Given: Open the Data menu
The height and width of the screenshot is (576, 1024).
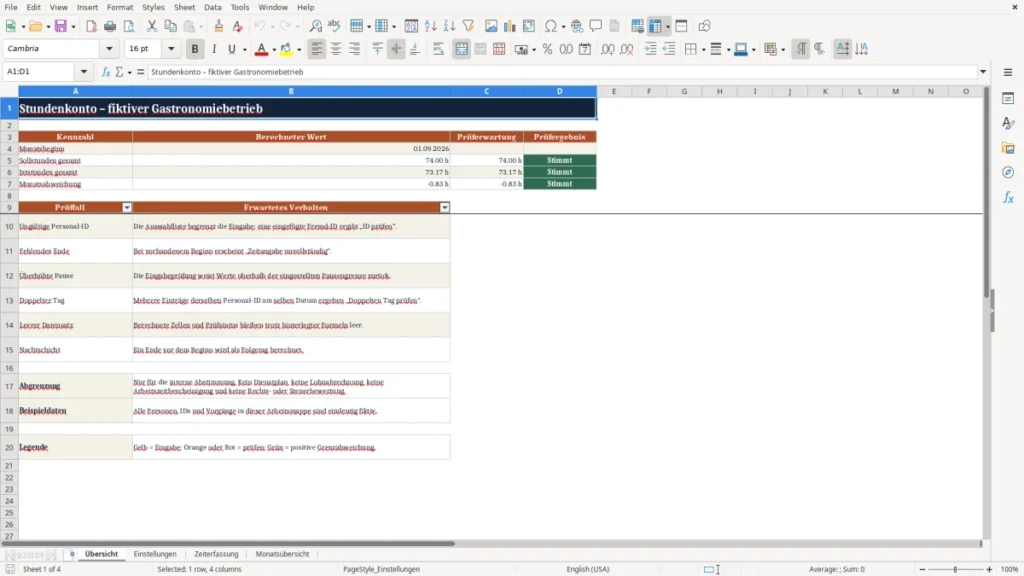Looking at the screenshot, I should [213, 7].
